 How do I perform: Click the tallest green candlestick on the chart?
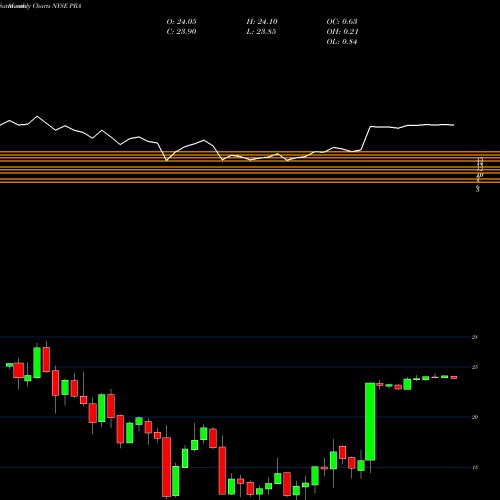tap(370, 422)
